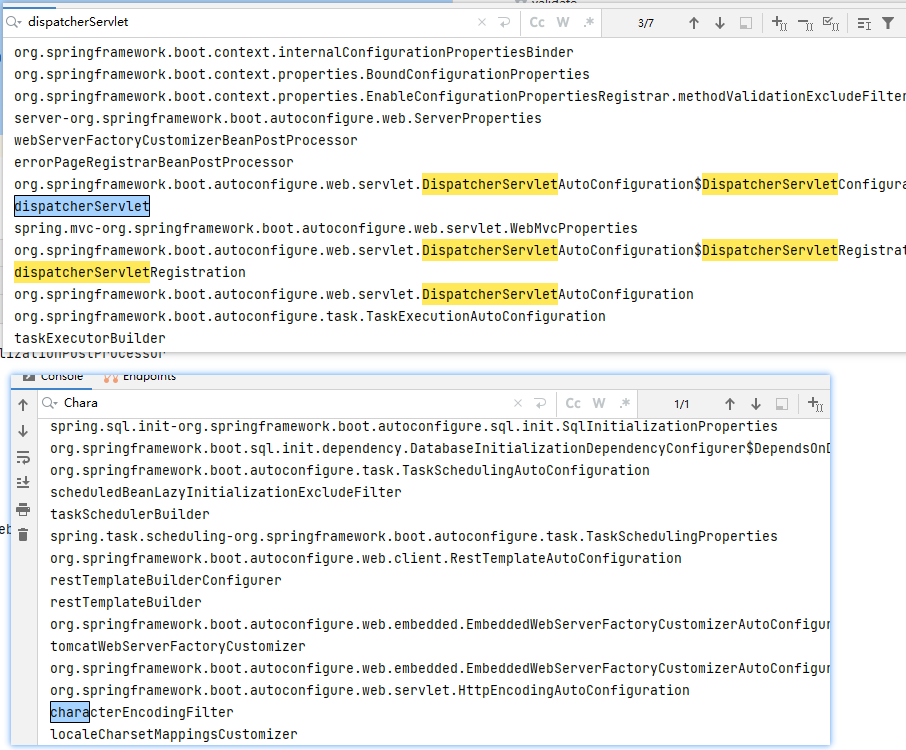Go to next occurrence in 3/7 search

(720, 23)
